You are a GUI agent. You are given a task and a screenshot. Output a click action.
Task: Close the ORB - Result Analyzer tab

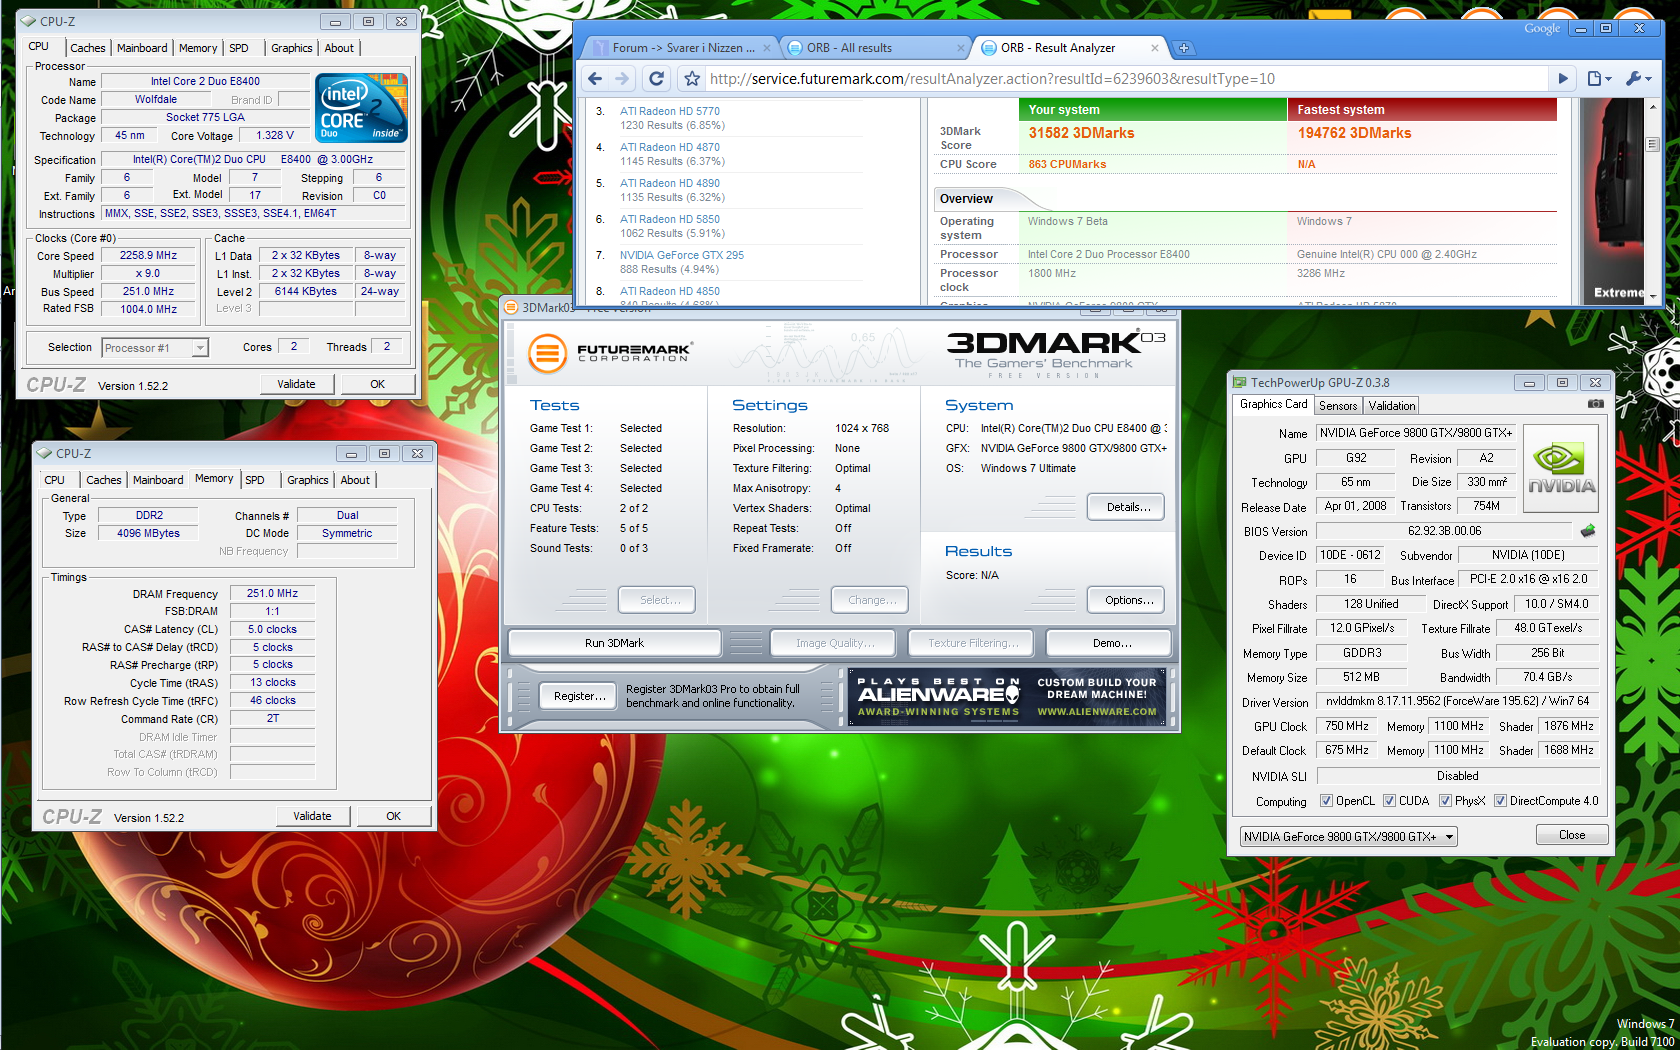1155,48
